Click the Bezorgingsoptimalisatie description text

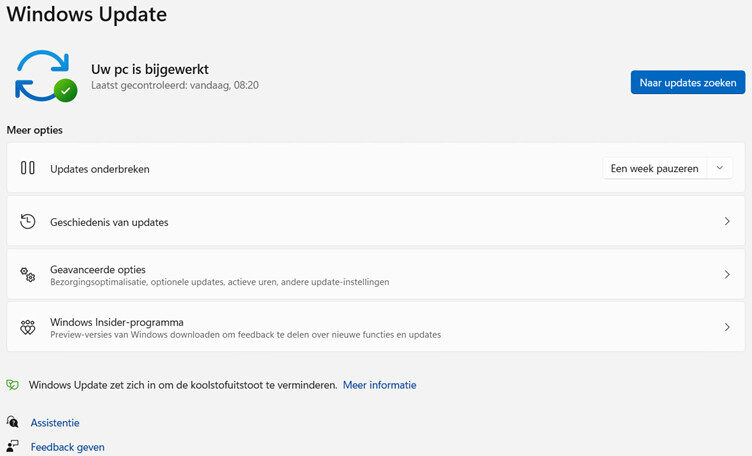(220, 282)
